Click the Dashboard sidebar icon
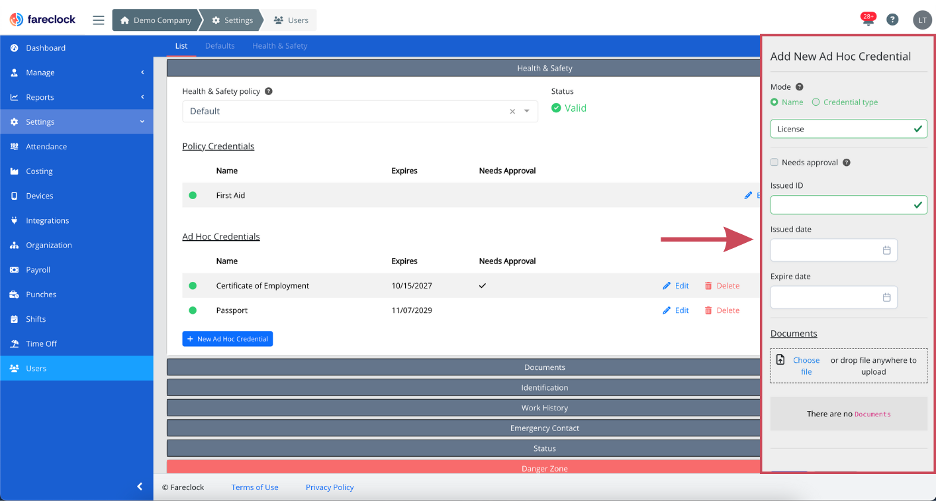The width and height of the screenshot is (936, 502). coord(14,48)
